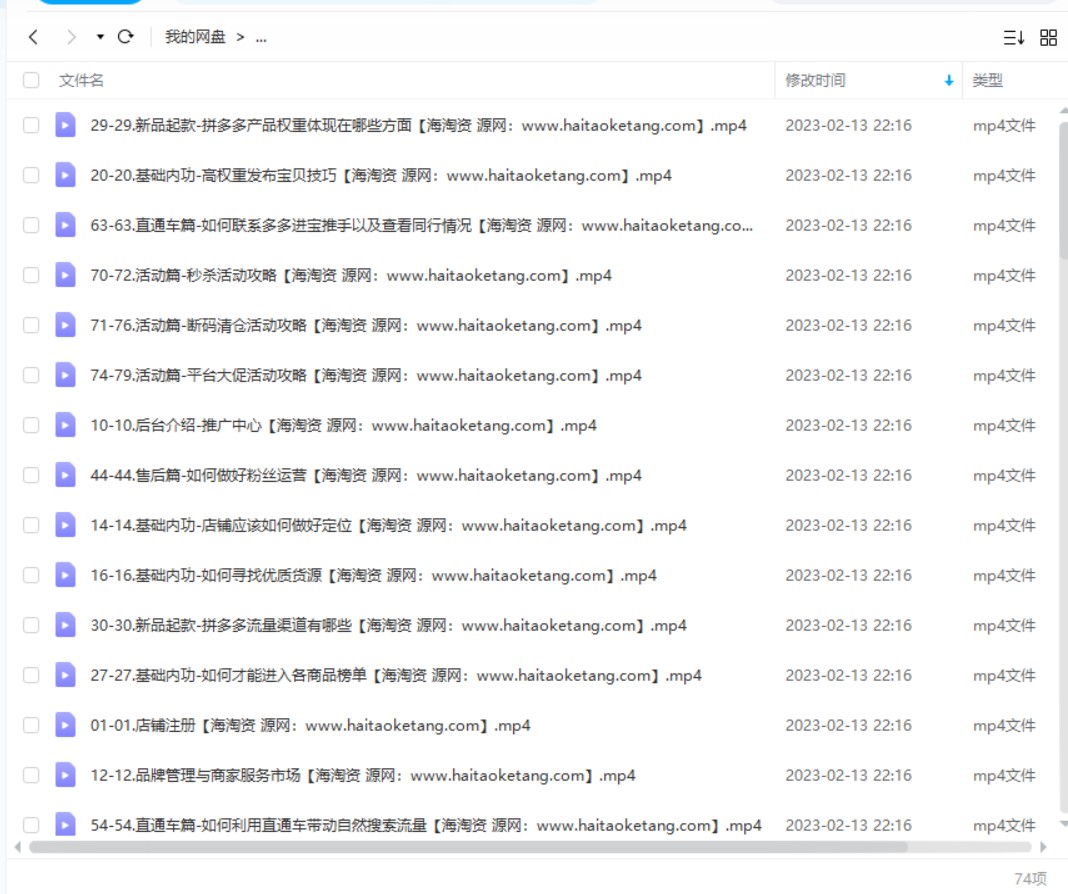Click video icon of 16-16.基础内功 file
1068x894 pixels.
tap(65, 575)
